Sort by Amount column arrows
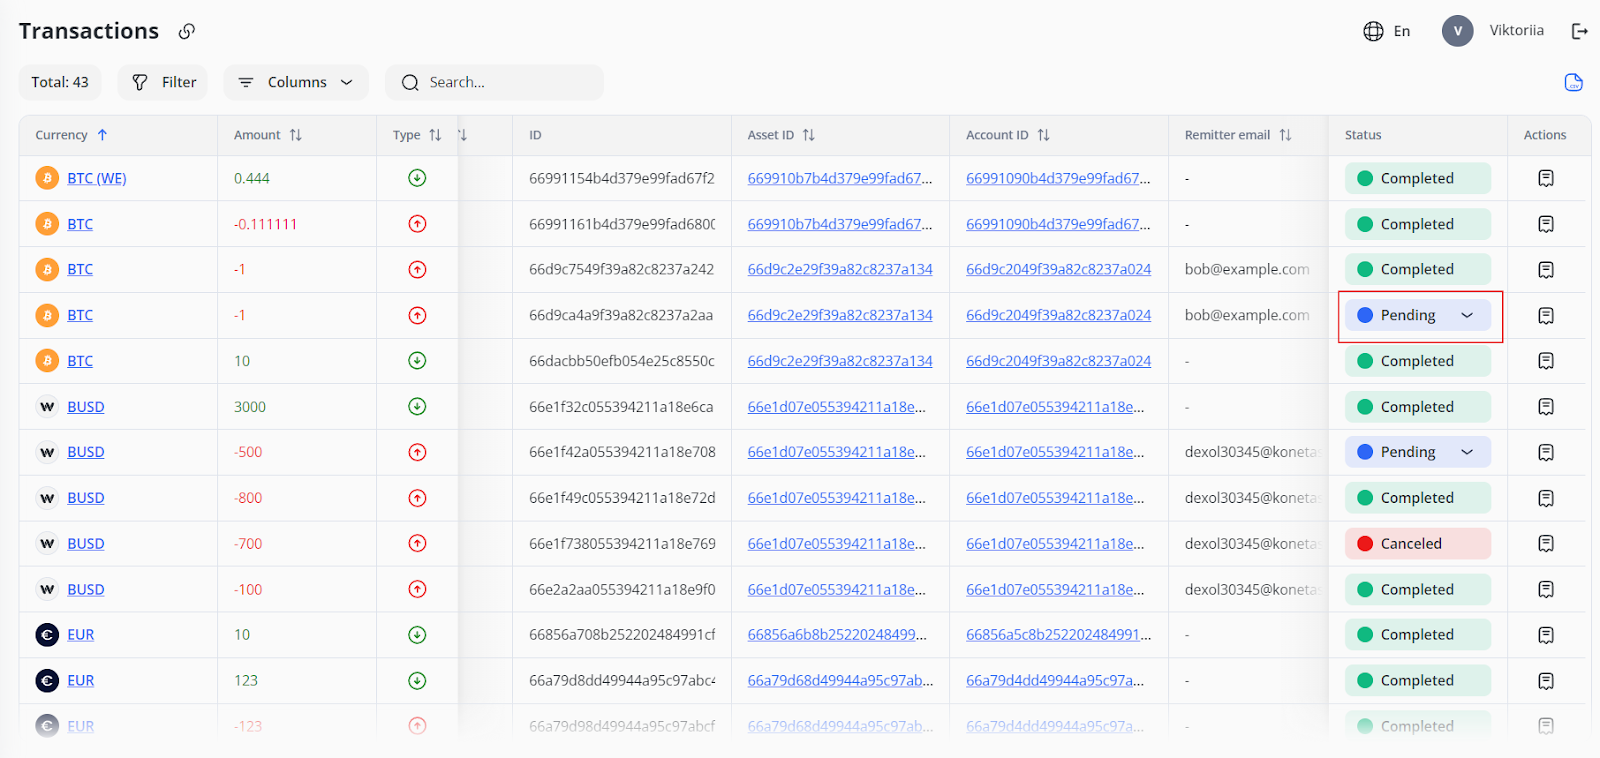1600x758 pixels. coord(295,135)
